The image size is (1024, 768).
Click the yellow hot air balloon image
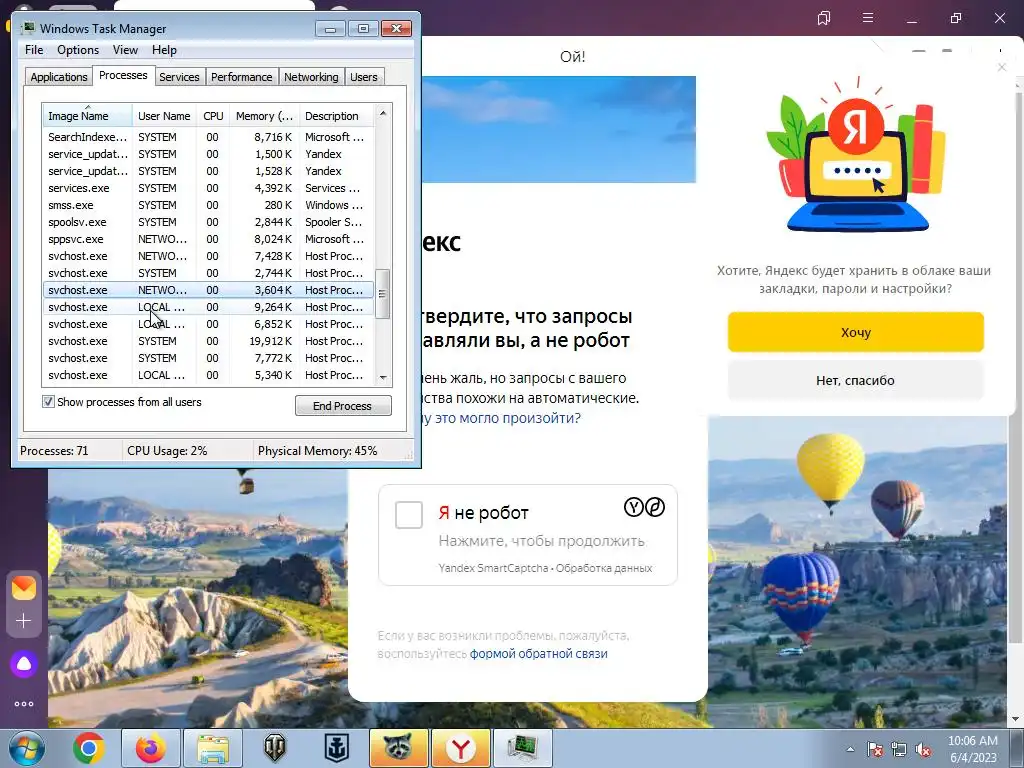[x=830, y=472]
